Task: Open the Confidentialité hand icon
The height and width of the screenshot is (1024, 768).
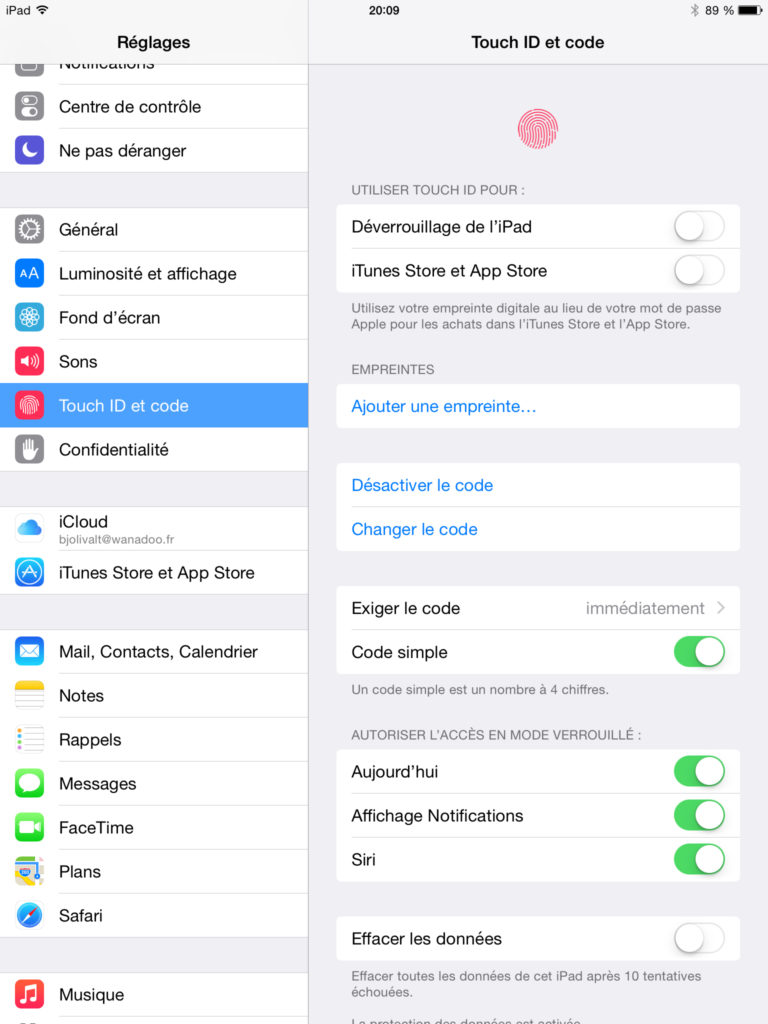Action: click(x=29, y=449)
